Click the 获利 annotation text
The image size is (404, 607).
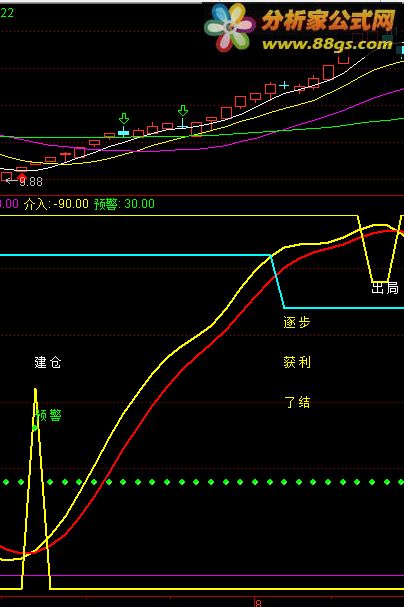[x=297, y=362]
